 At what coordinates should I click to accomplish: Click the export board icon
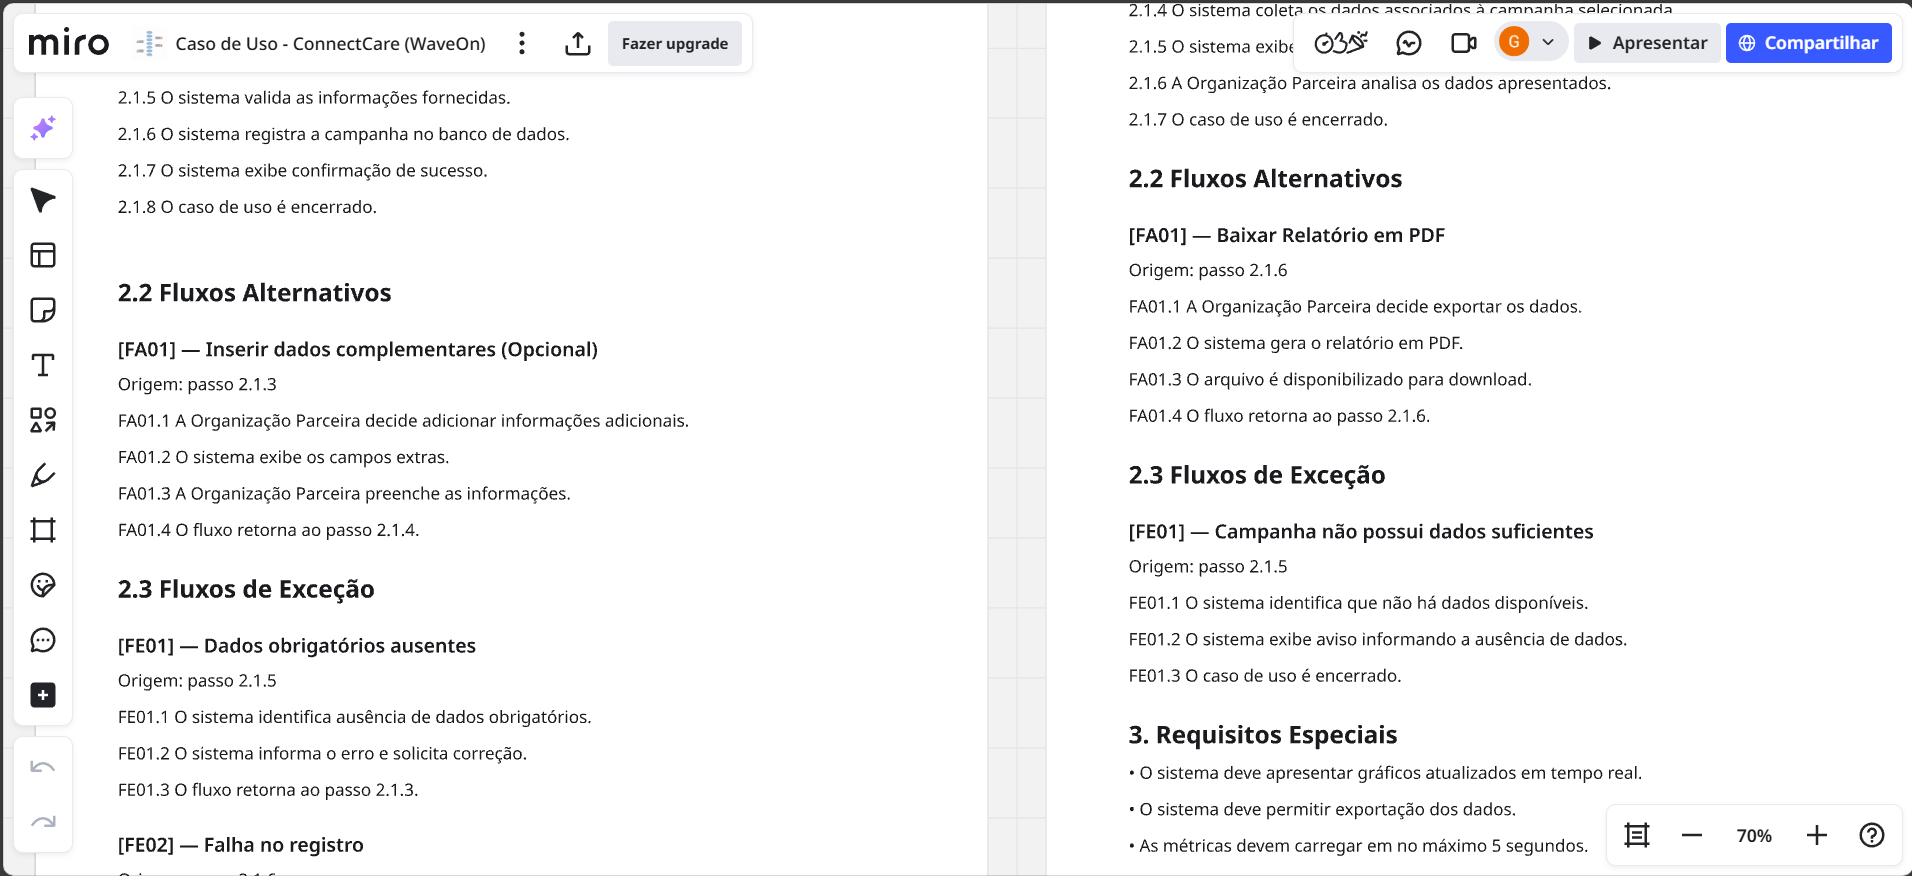point(578,44)
